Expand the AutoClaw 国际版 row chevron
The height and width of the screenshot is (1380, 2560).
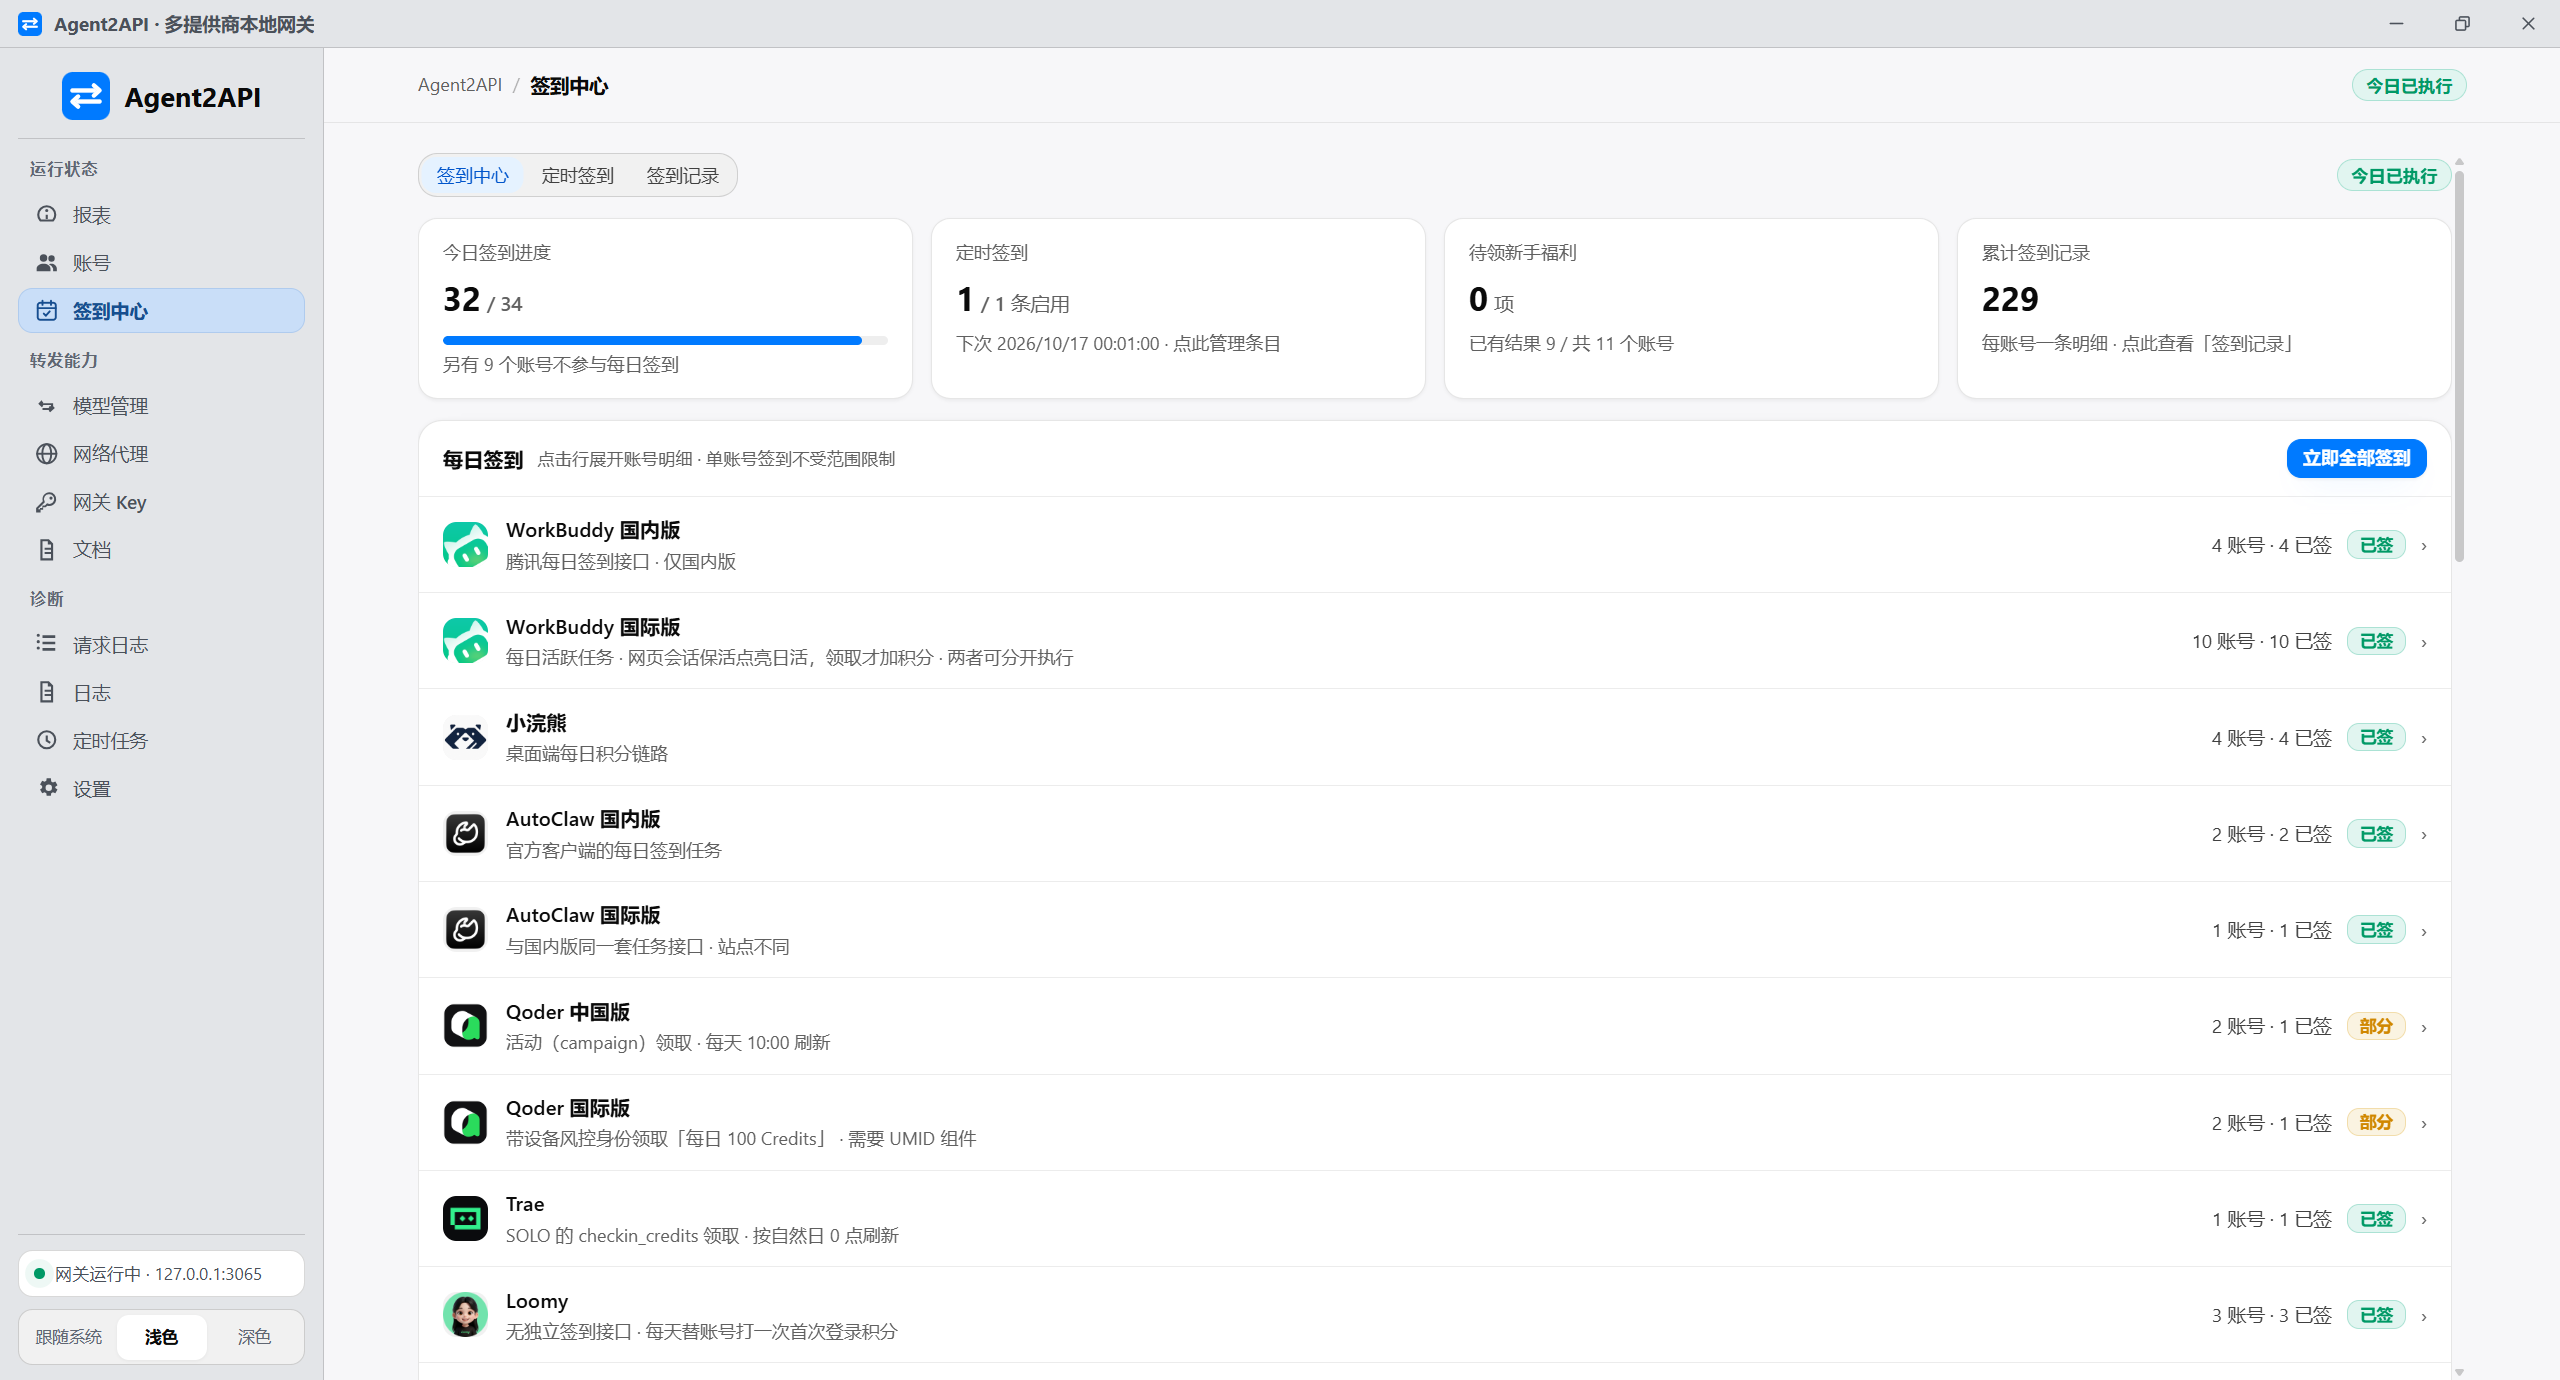[x=2424, y=931]
